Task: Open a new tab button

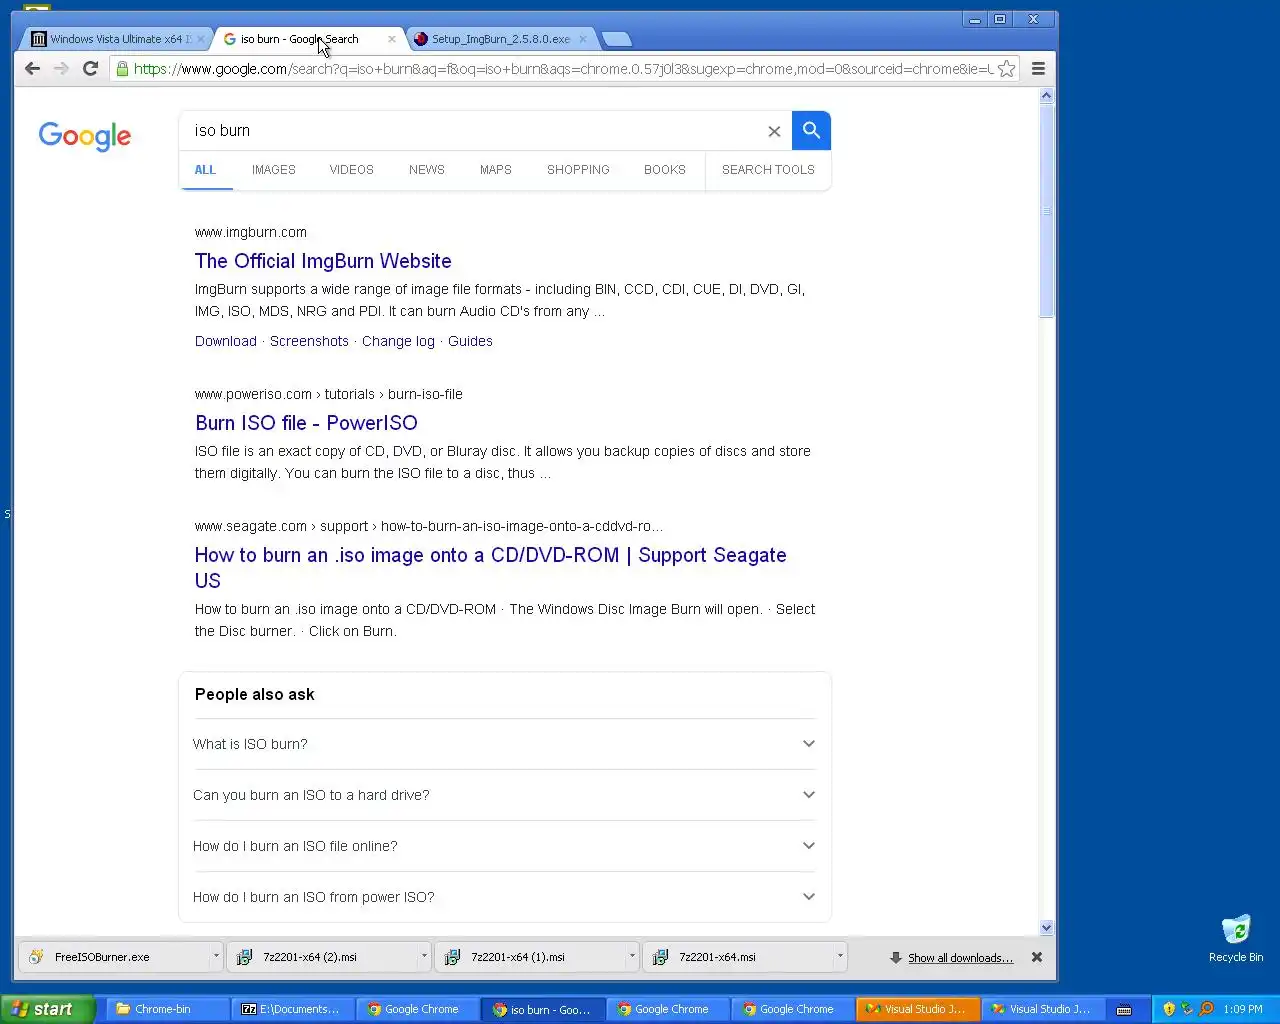Action: pyautogui.click(x=617, y=39)
